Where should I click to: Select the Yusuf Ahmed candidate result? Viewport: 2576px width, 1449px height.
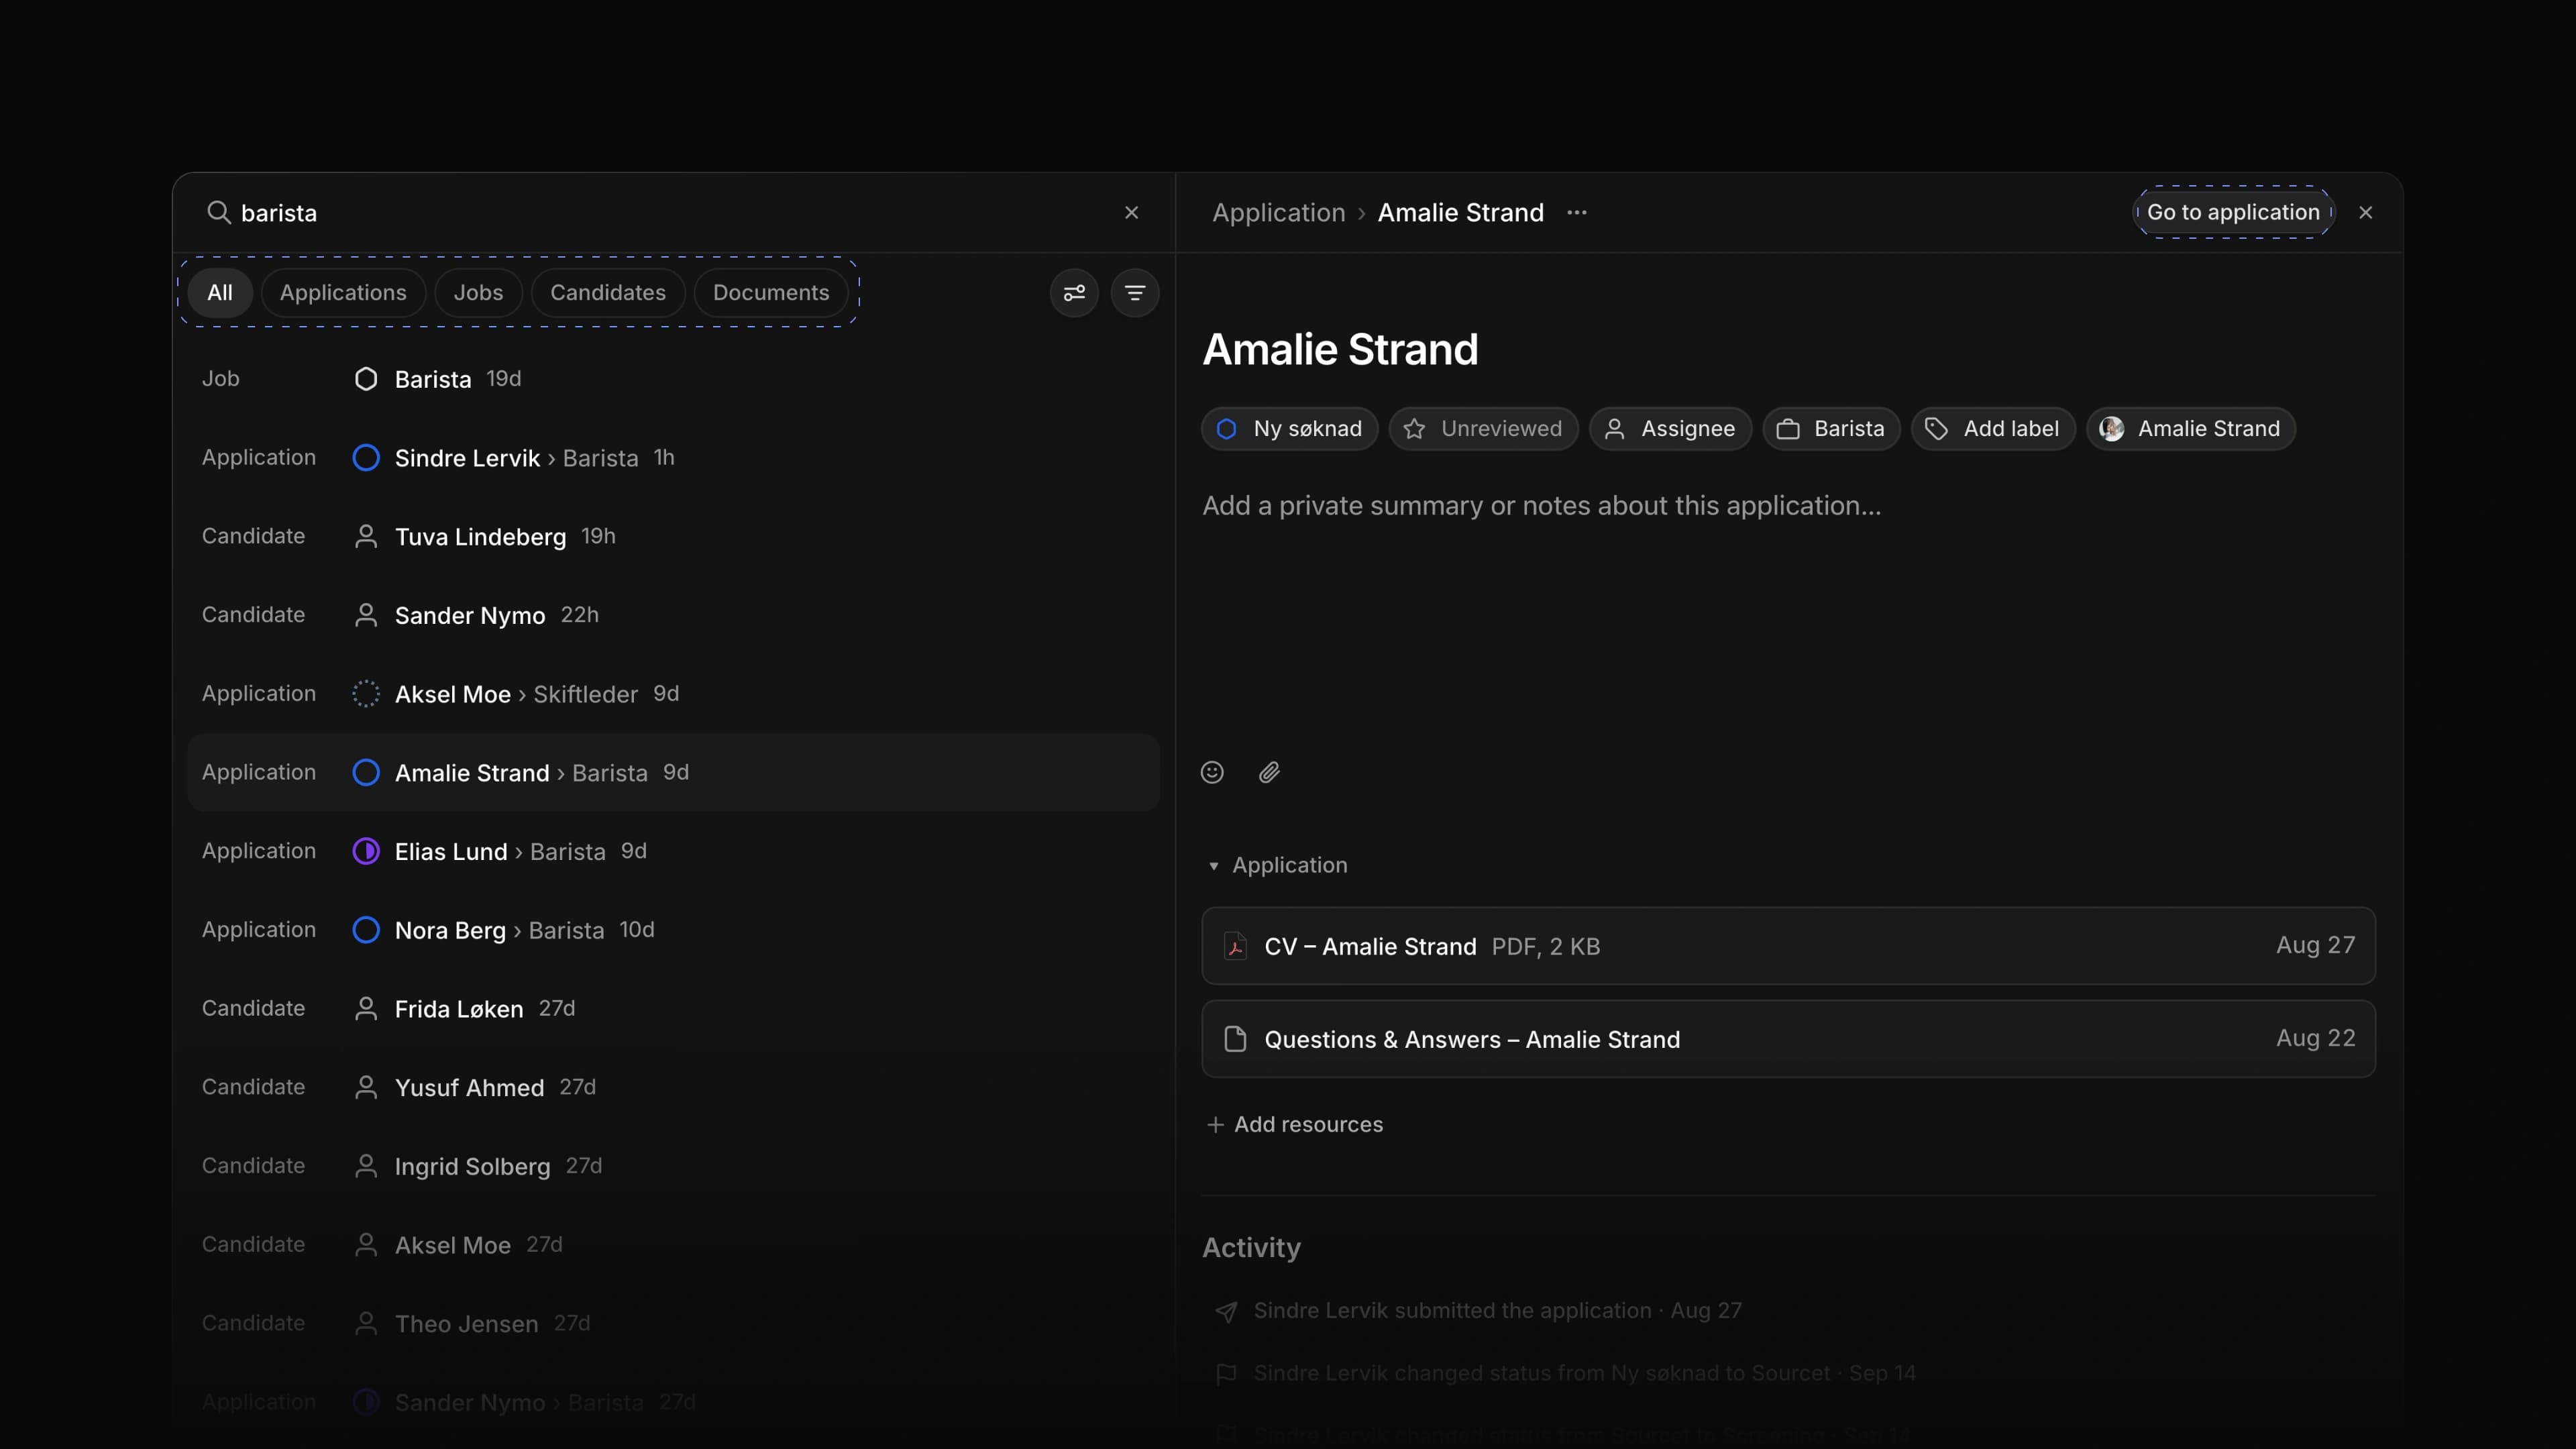point(673,1087)
